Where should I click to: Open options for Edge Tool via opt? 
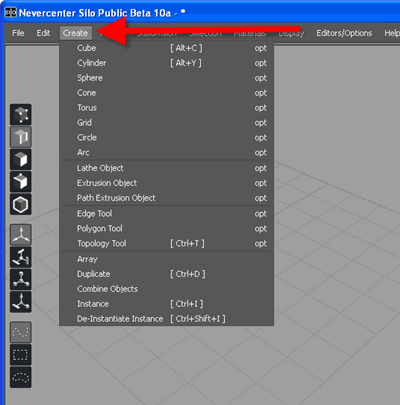click(x=261, y=214)
